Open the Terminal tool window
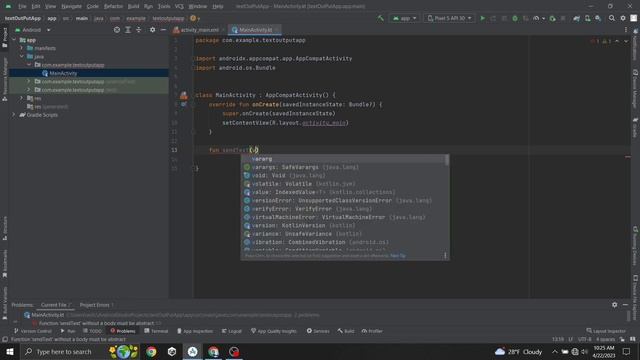 click(x=156, y=331)
